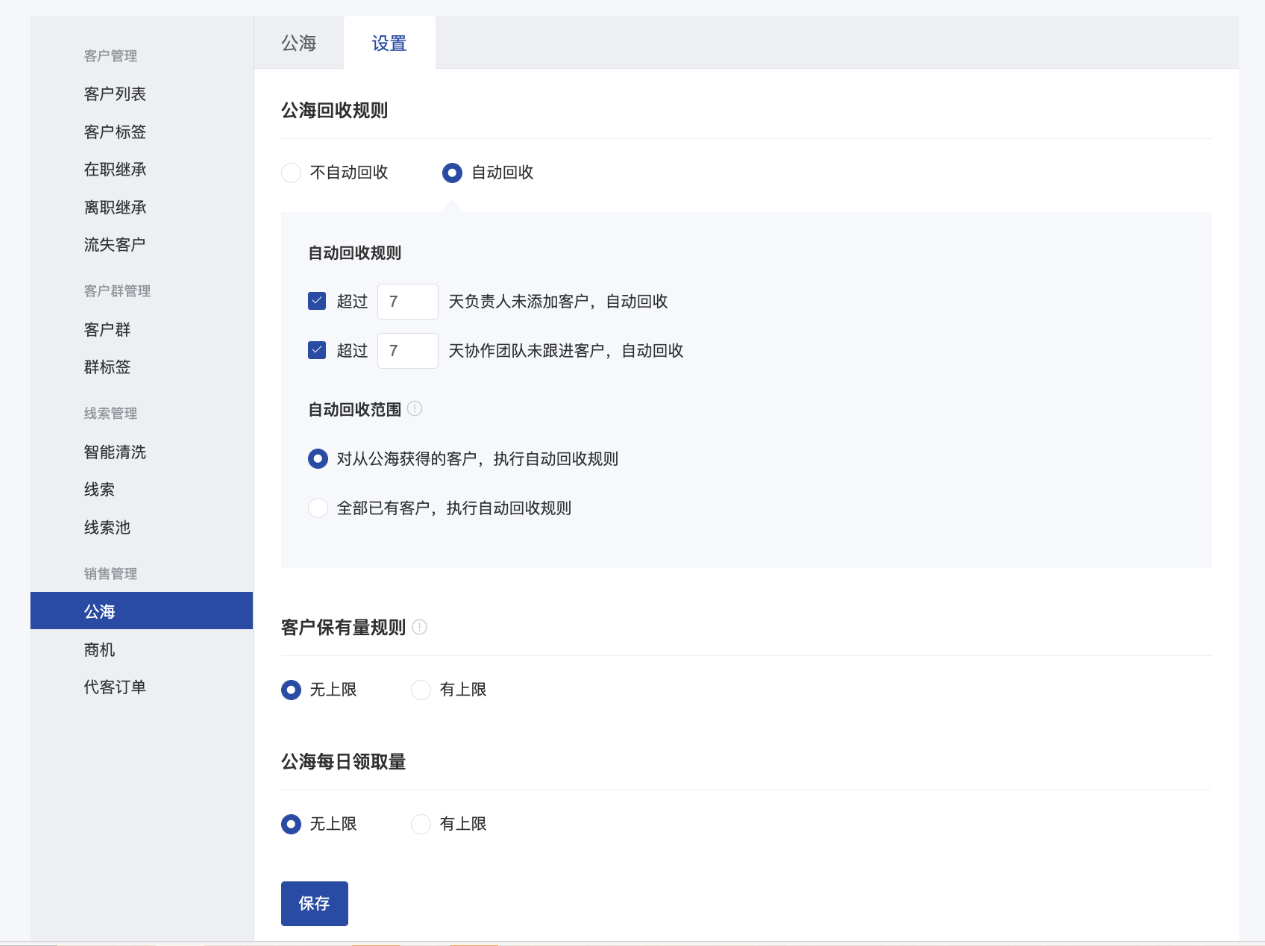Click the 销售管理 section label

pos(110,574)
